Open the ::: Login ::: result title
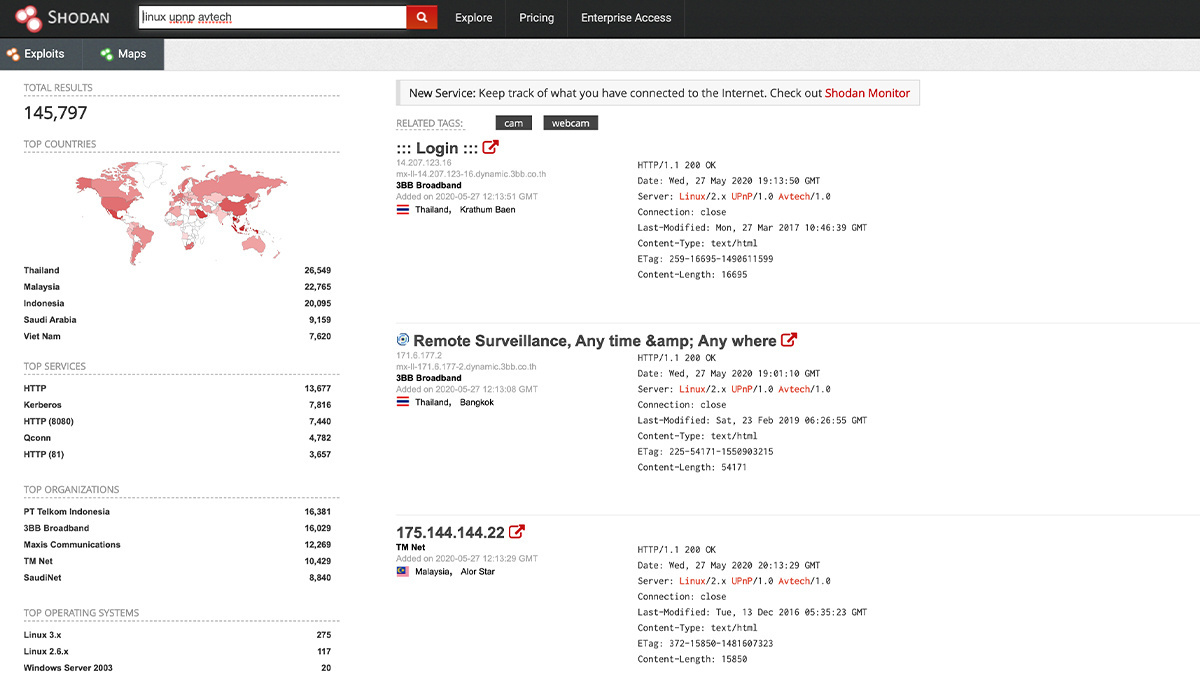Viewport: 1200px width, 675px height. 437,148
